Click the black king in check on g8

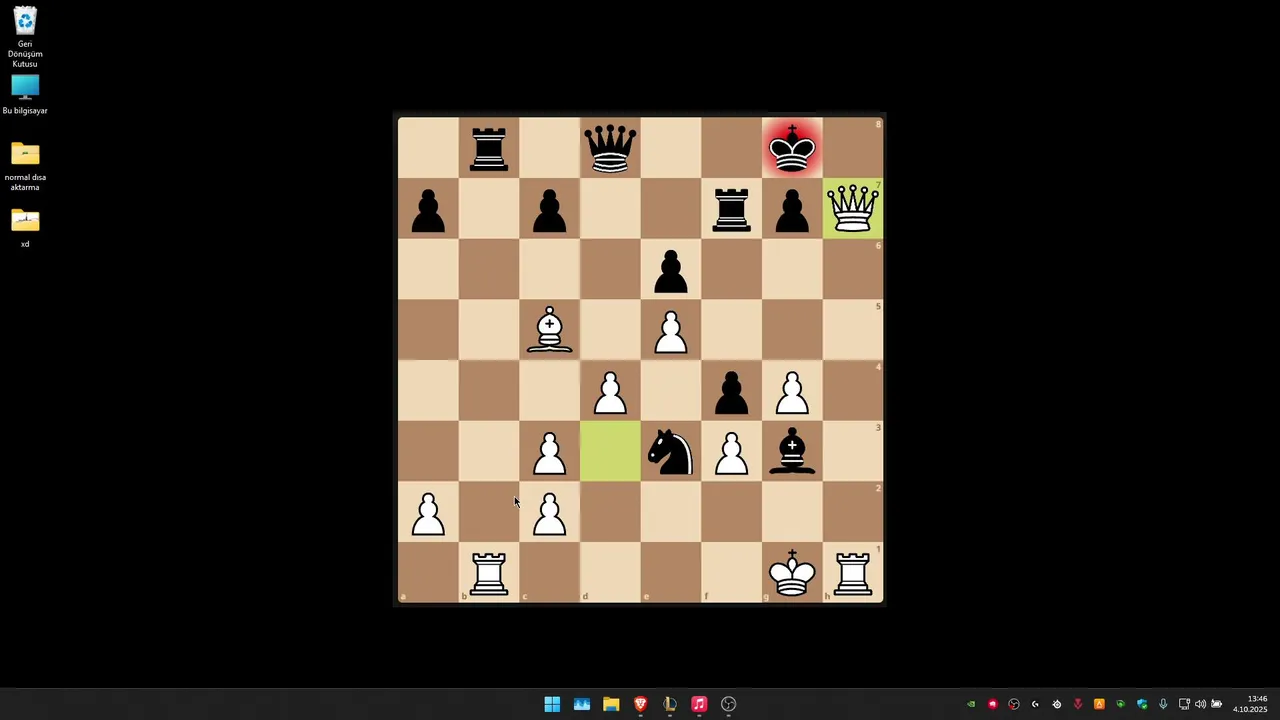point(792,148)
